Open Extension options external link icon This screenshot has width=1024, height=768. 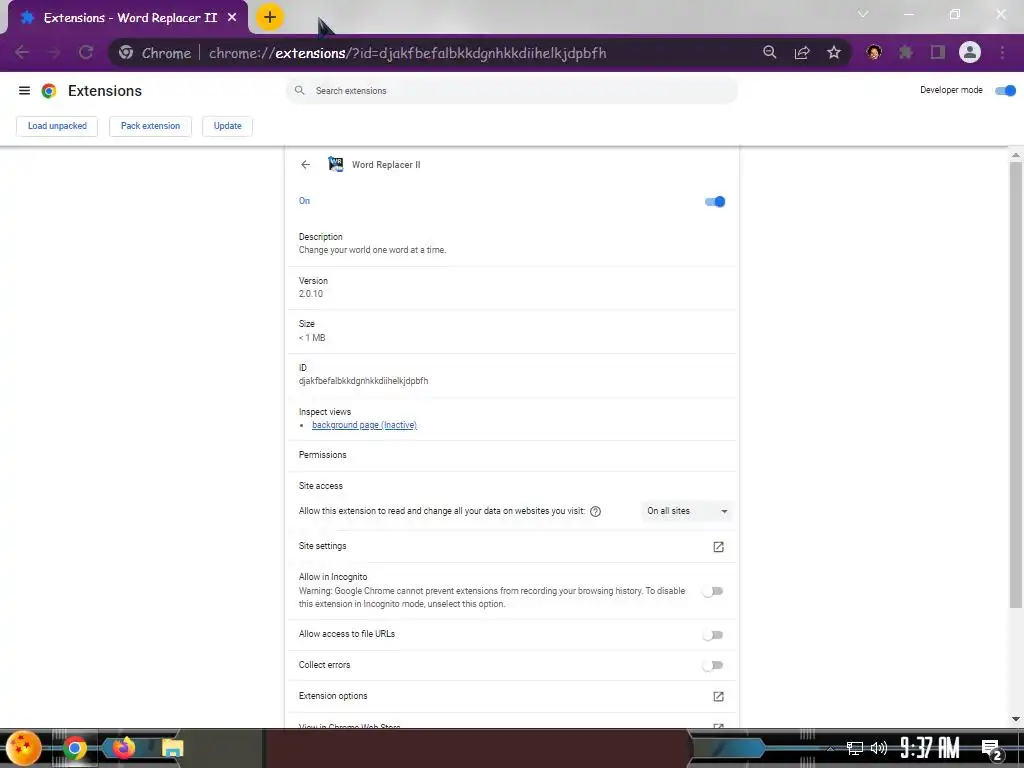click(718, 696)
